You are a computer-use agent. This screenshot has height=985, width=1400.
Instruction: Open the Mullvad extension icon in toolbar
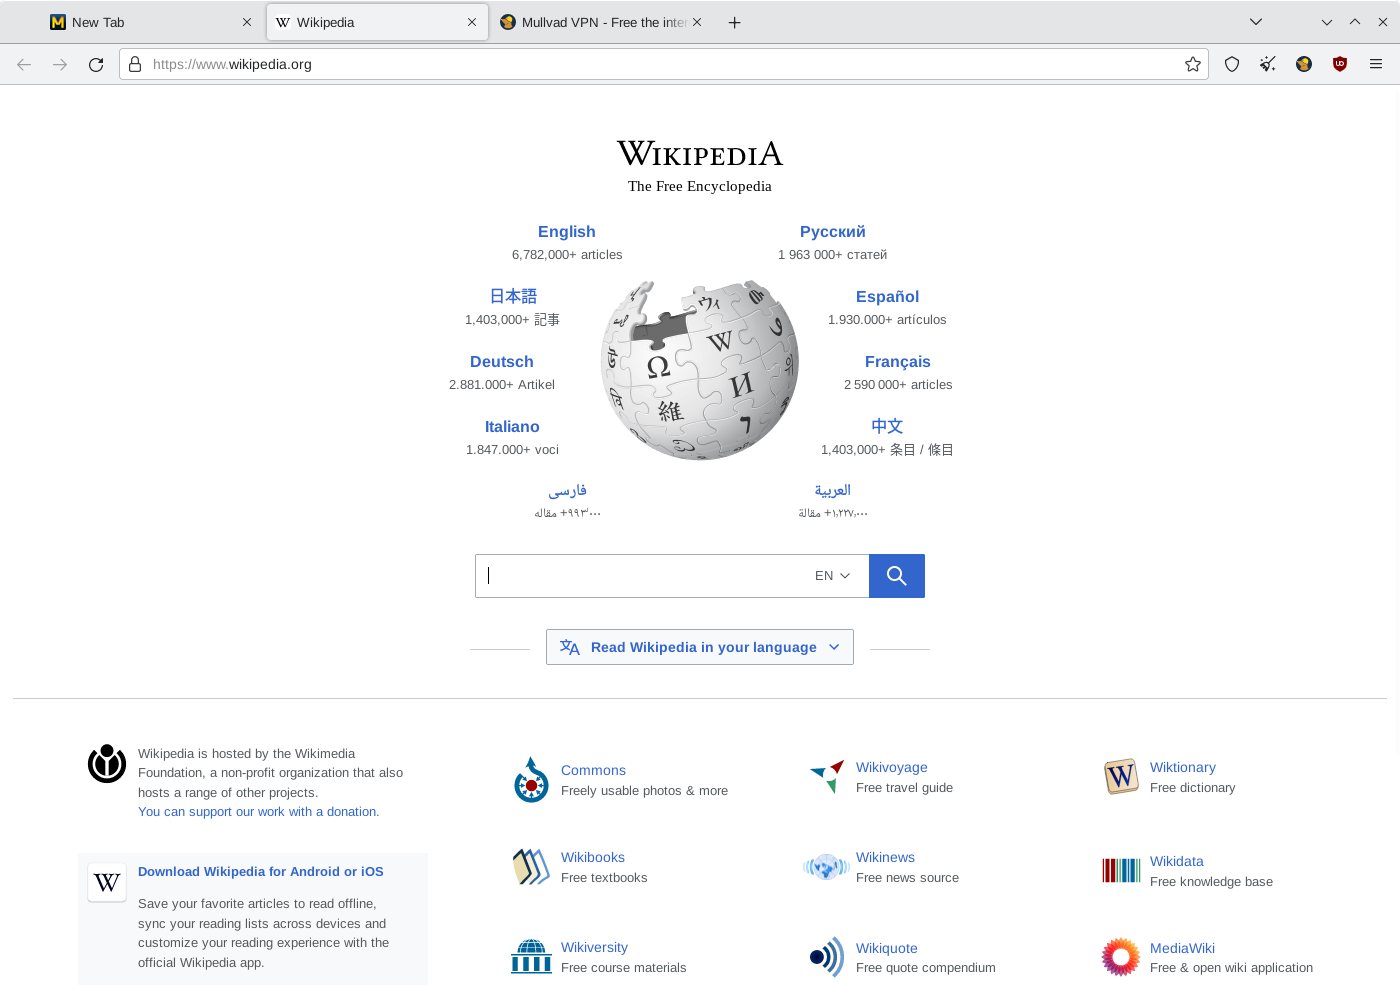click(1304, 64)
